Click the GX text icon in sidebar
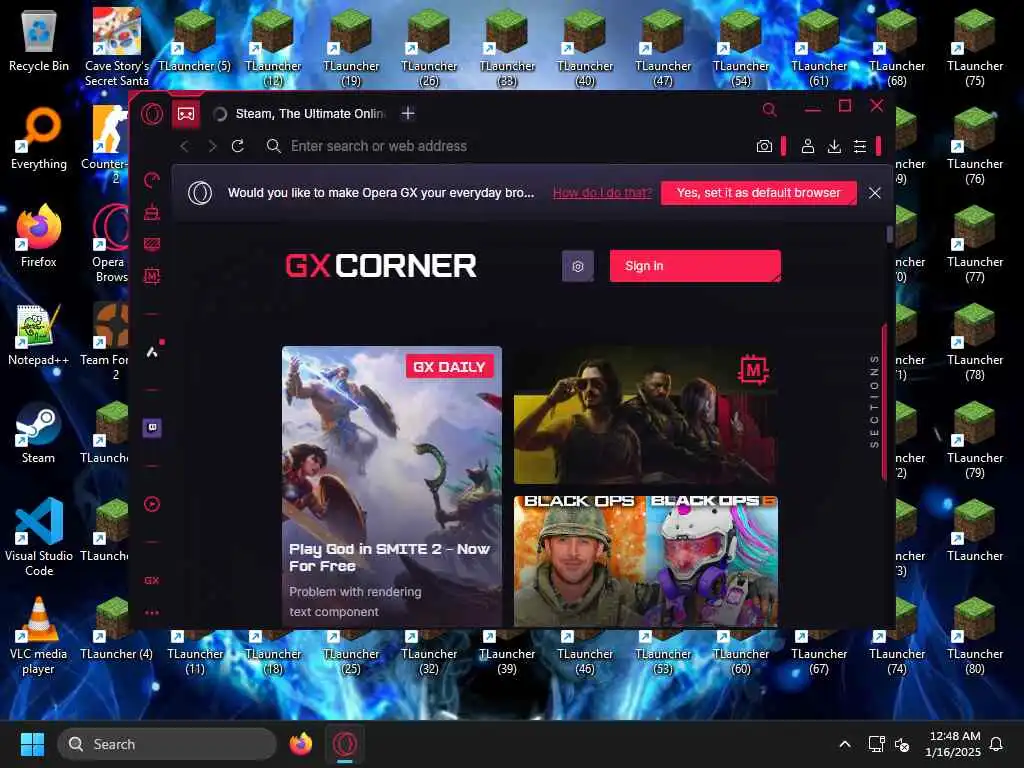1024x768 pixels. 152,580
